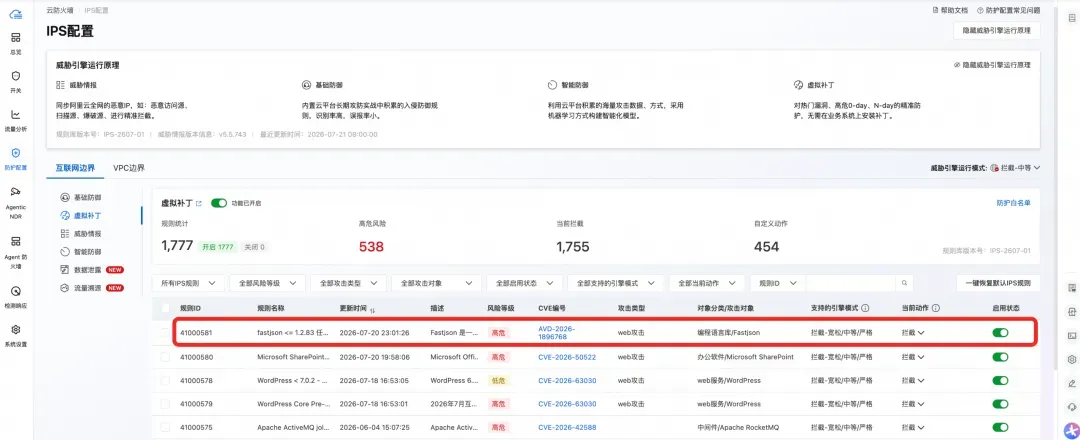
Task: Click the info icon beside 支持的引擎模式
Action: pyautogui.click(x=865, y=308)
